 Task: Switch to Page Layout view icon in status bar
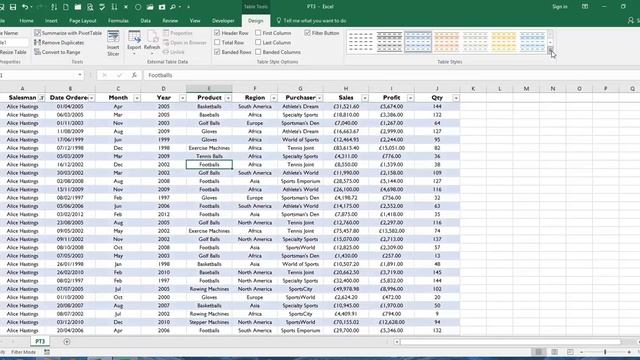pyautogui.click(x=554, y=352)
